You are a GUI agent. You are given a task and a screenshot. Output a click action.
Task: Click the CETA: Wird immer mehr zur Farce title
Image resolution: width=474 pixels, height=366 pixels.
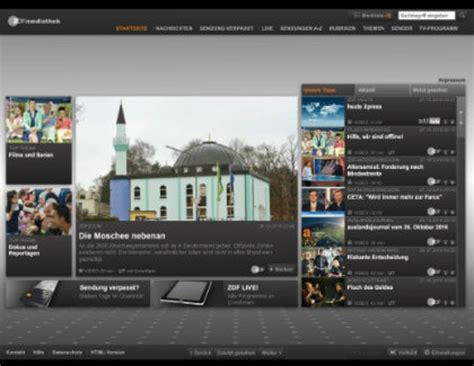click(395, 197)
